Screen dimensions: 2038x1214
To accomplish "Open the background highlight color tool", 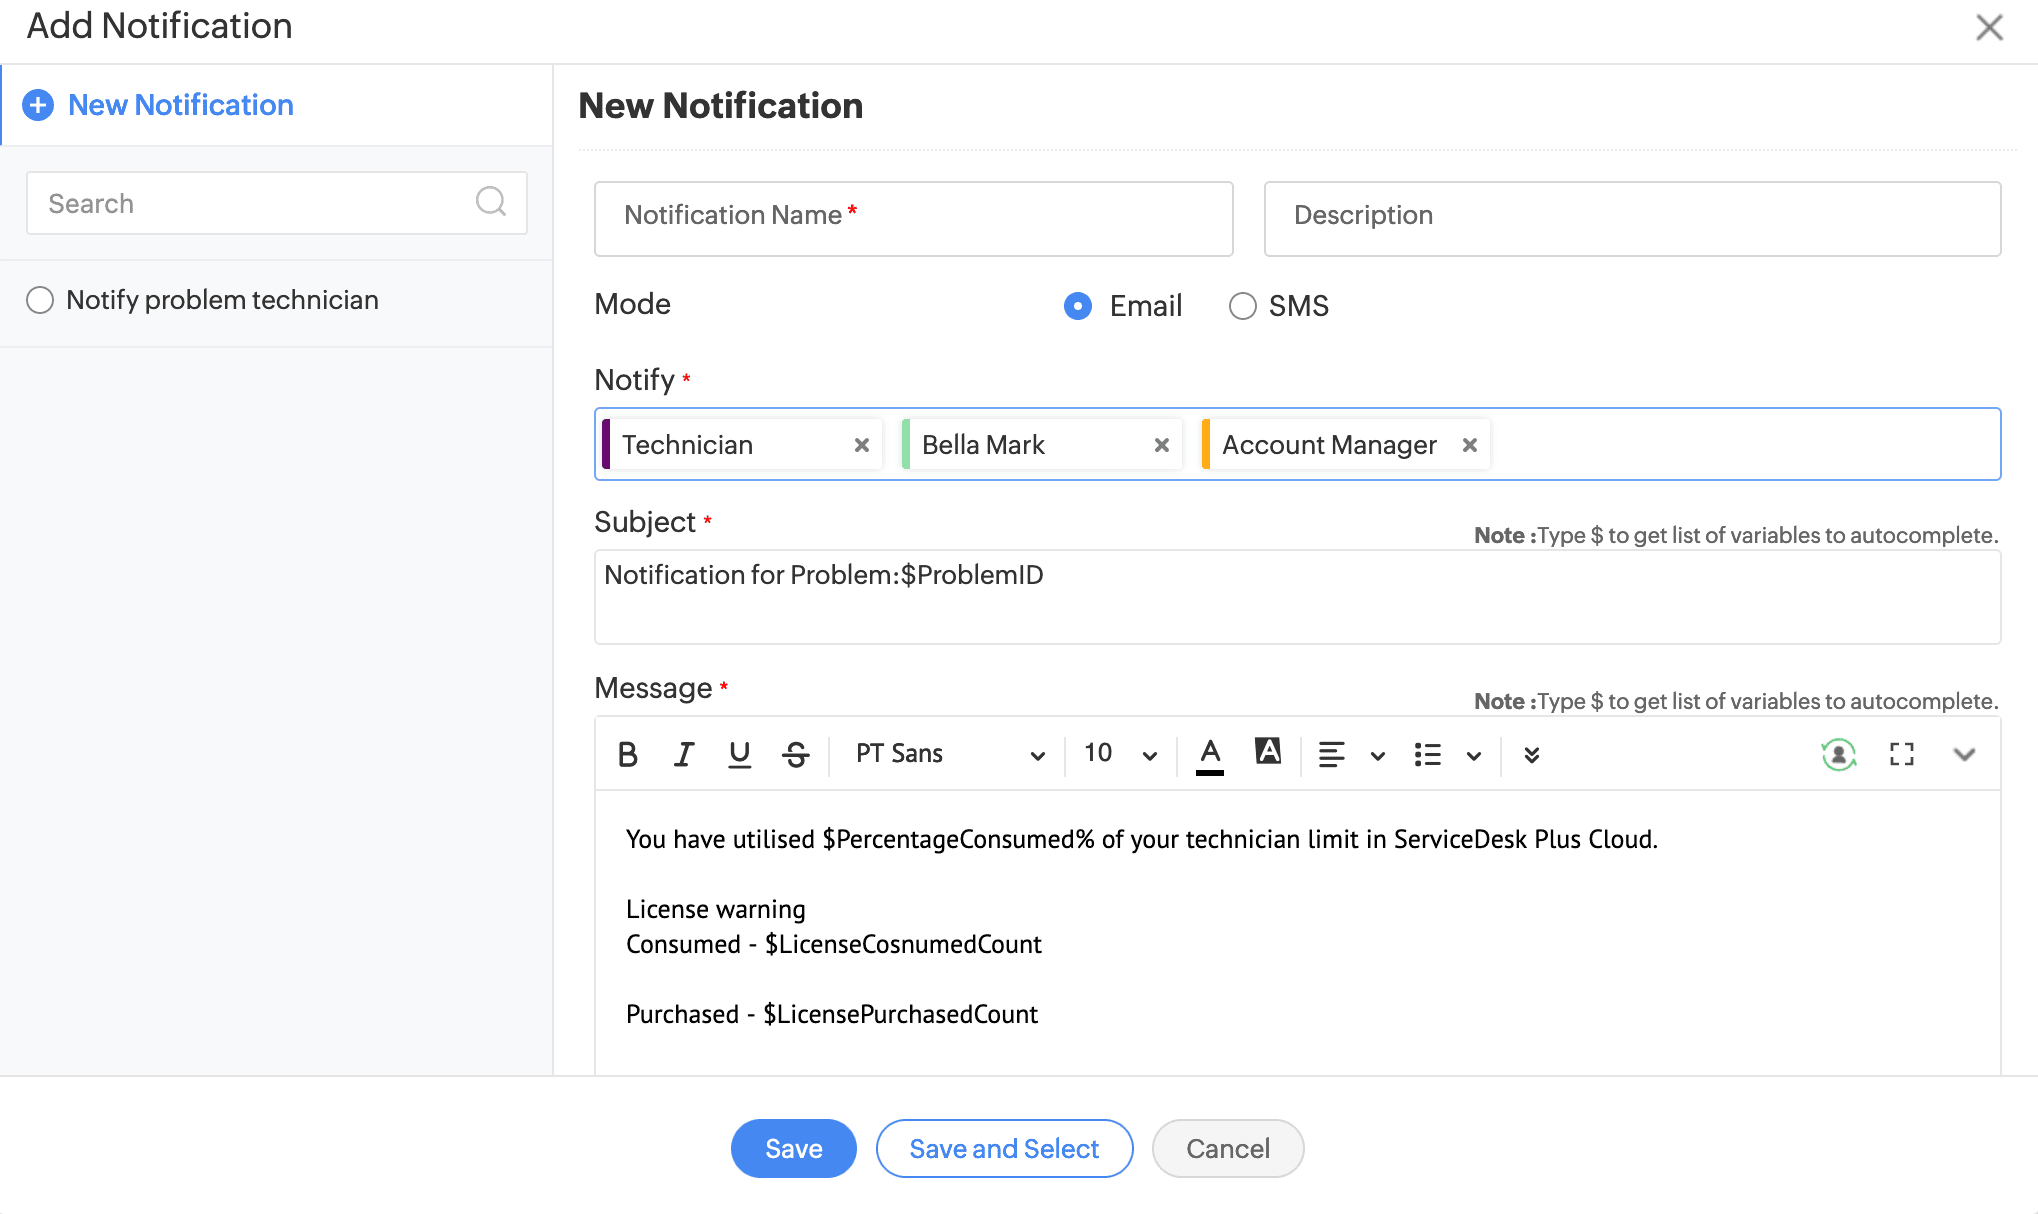I will pyautogui.click(x=1267, y=752).
